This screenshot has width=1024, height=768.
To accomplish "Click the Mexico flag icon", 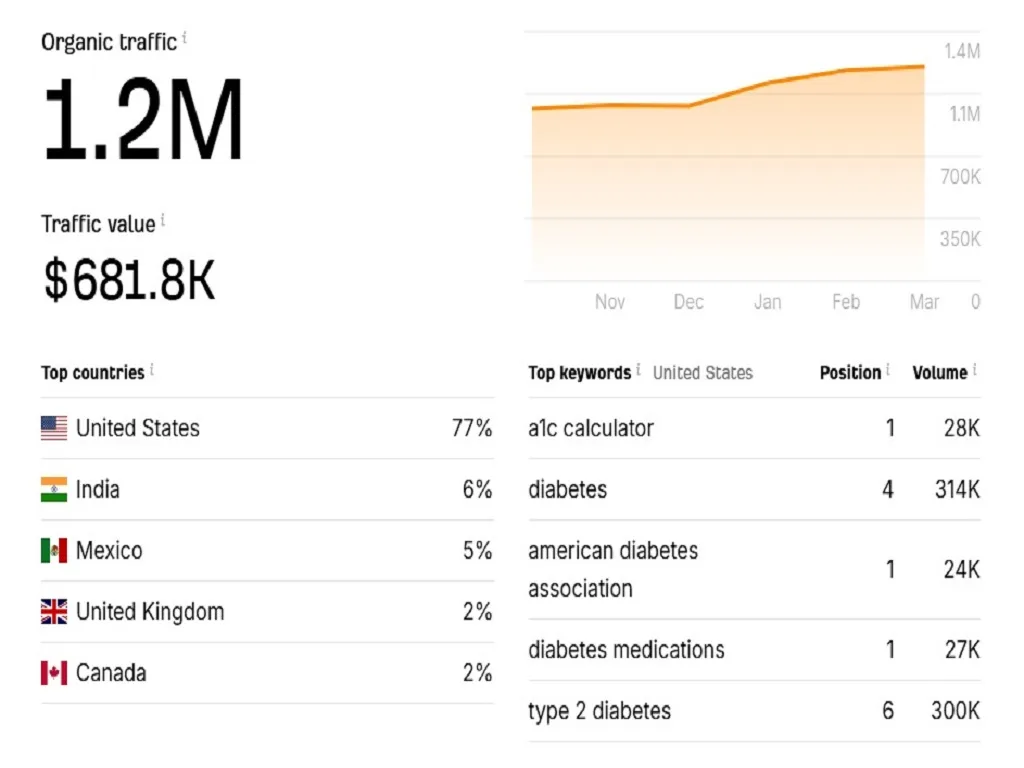I will [54, 551].
